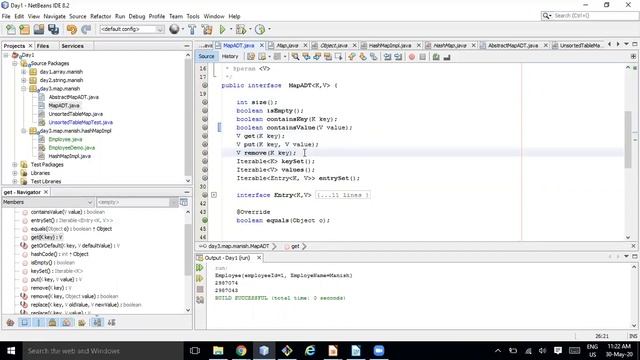This screenshot has height=360, width=640.
Task: Open the Refactor menu
Action: 100,16
